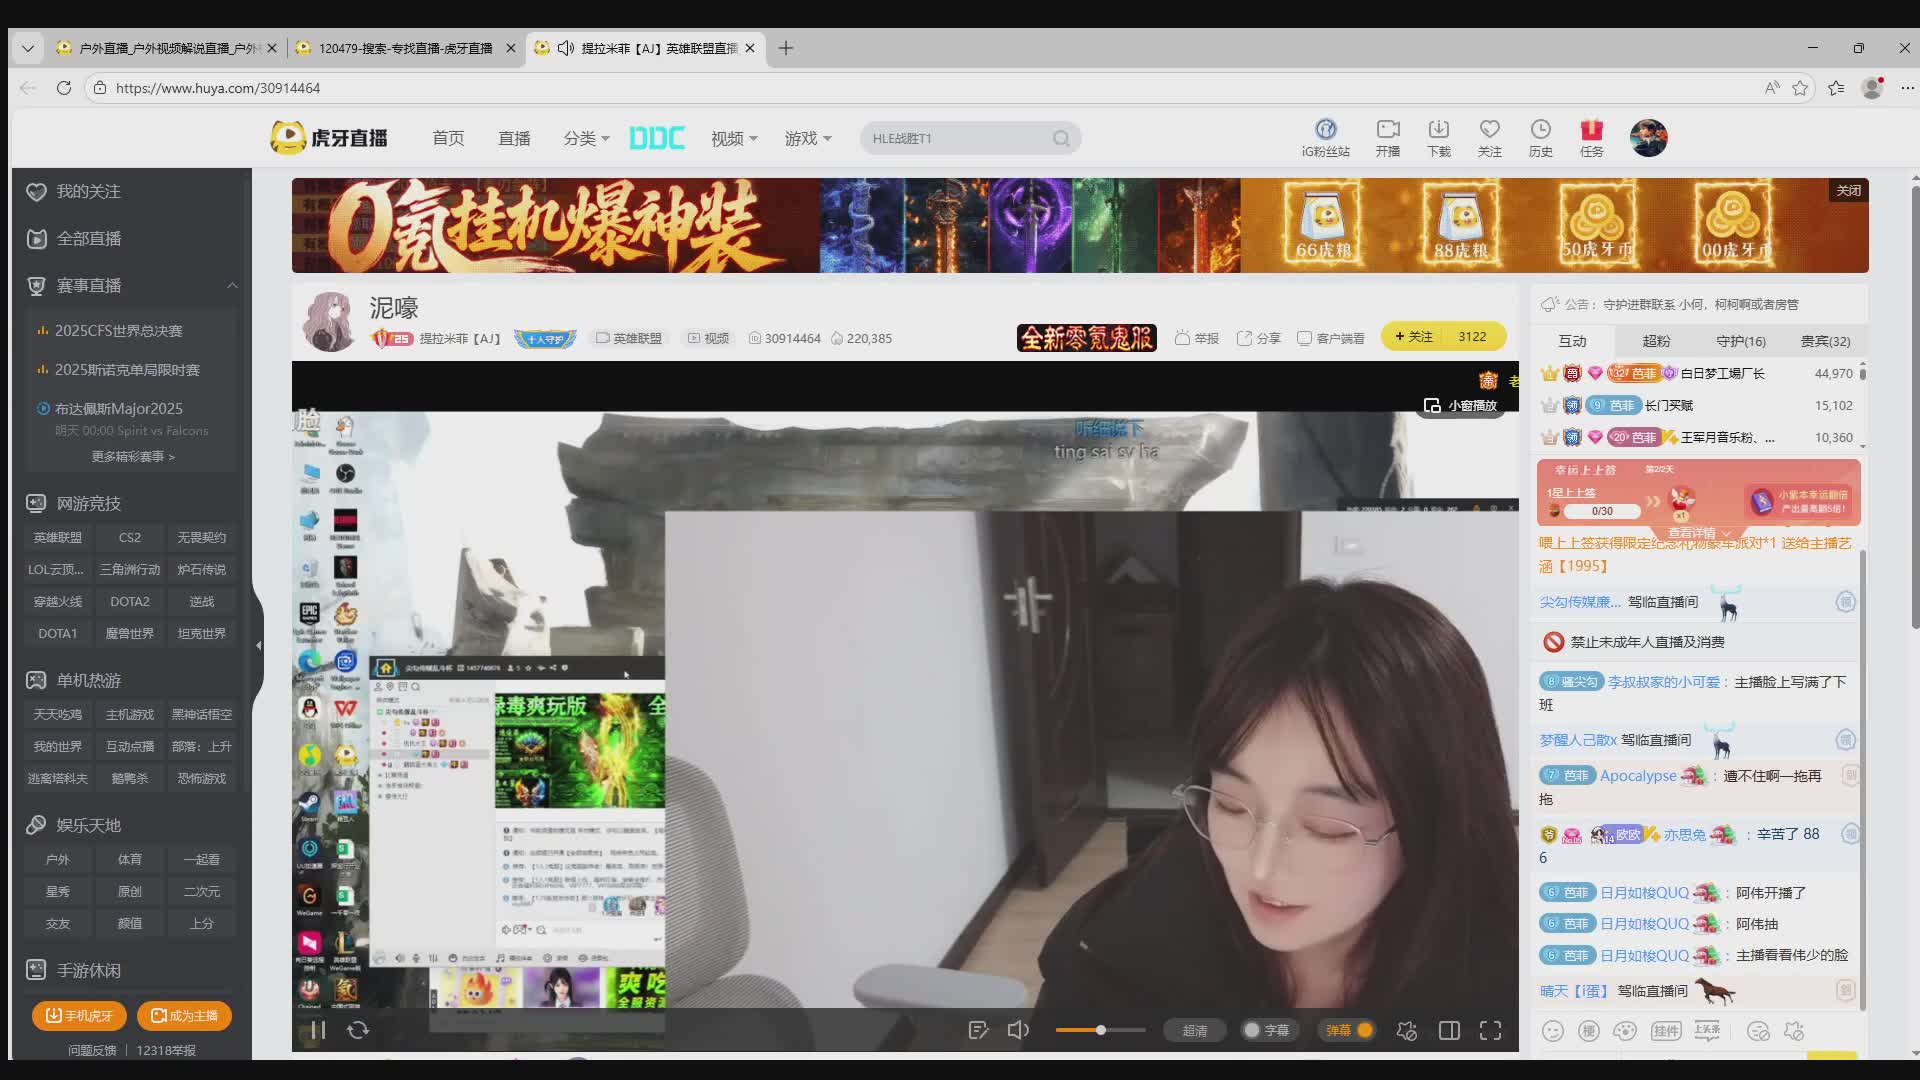Click the gift effects block icon
The image size is (1920, 1080).
(x=1407, y=1030)
